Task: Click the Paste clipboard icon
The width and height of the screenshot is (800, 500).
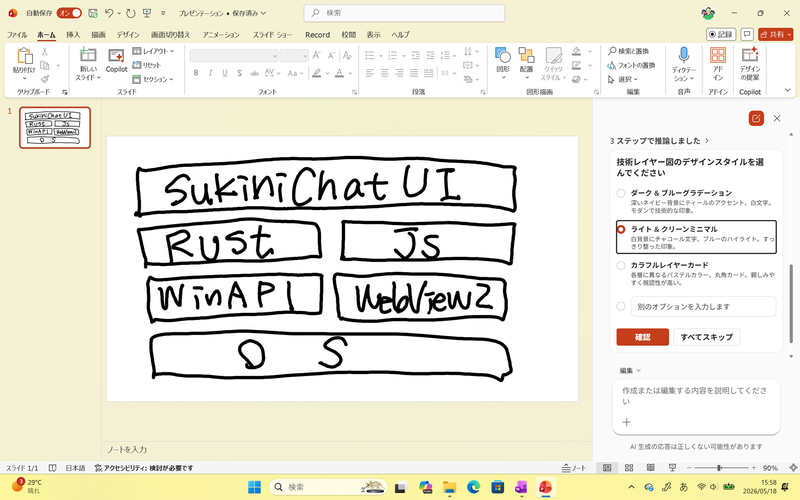Action: [x=24, y=55]
